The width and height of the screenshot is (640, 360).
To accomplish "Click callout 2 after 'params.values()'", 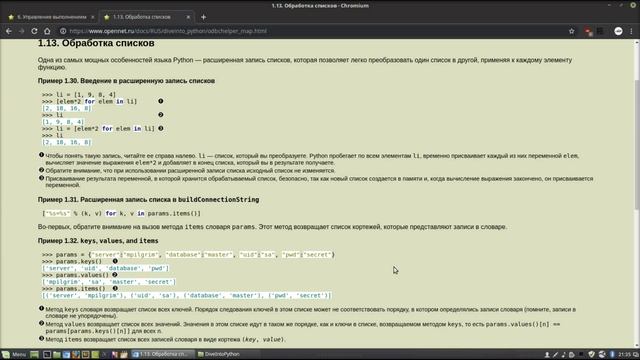I will (x=115, y=275).
